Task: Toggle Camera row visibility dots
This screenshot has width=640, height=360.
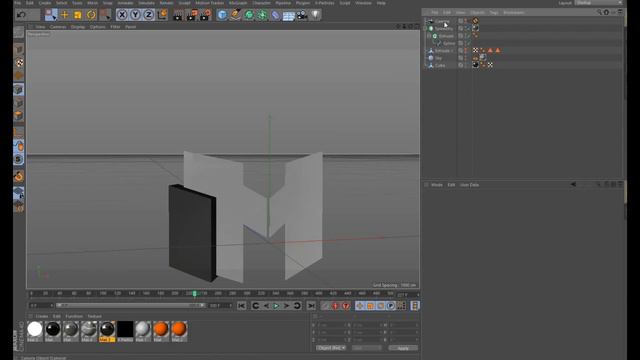Action: tap(466, 21)
